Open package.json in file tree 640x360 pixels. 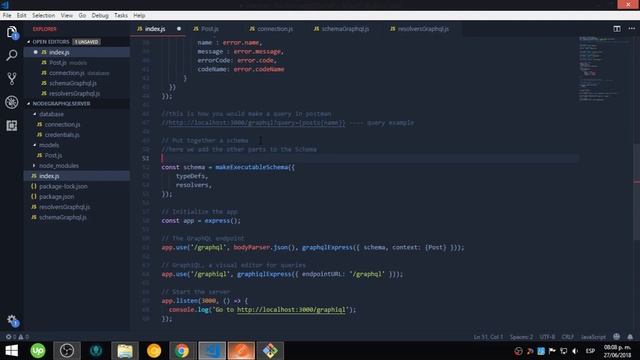pyautogui.click(x=77, y=196)
